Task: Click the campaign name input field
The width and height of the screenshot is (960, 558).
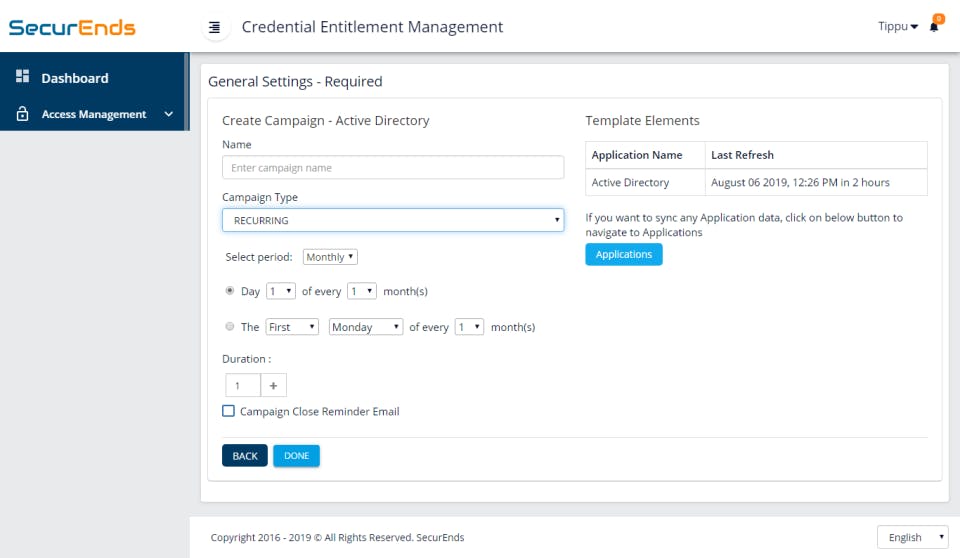Action: point(393,168)
